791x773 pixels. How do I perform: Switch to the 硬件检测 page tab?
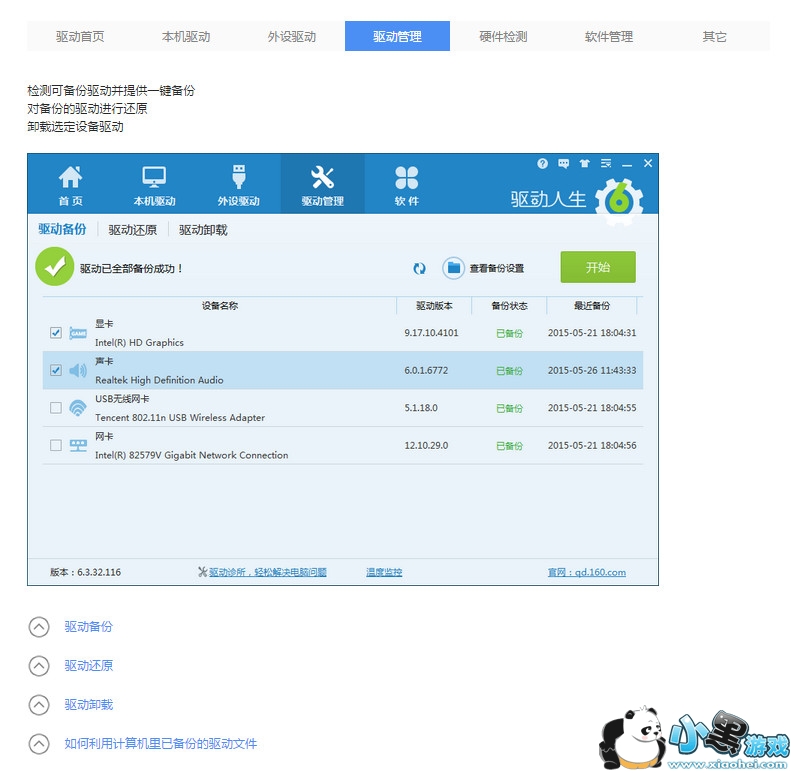503,36
